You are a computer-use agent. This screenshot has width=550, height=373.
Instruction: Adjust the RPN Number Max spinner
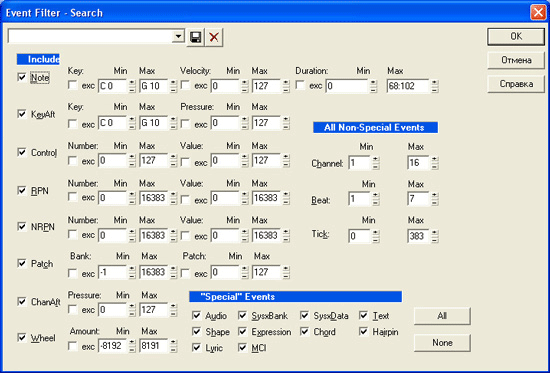tap(173, 198)
